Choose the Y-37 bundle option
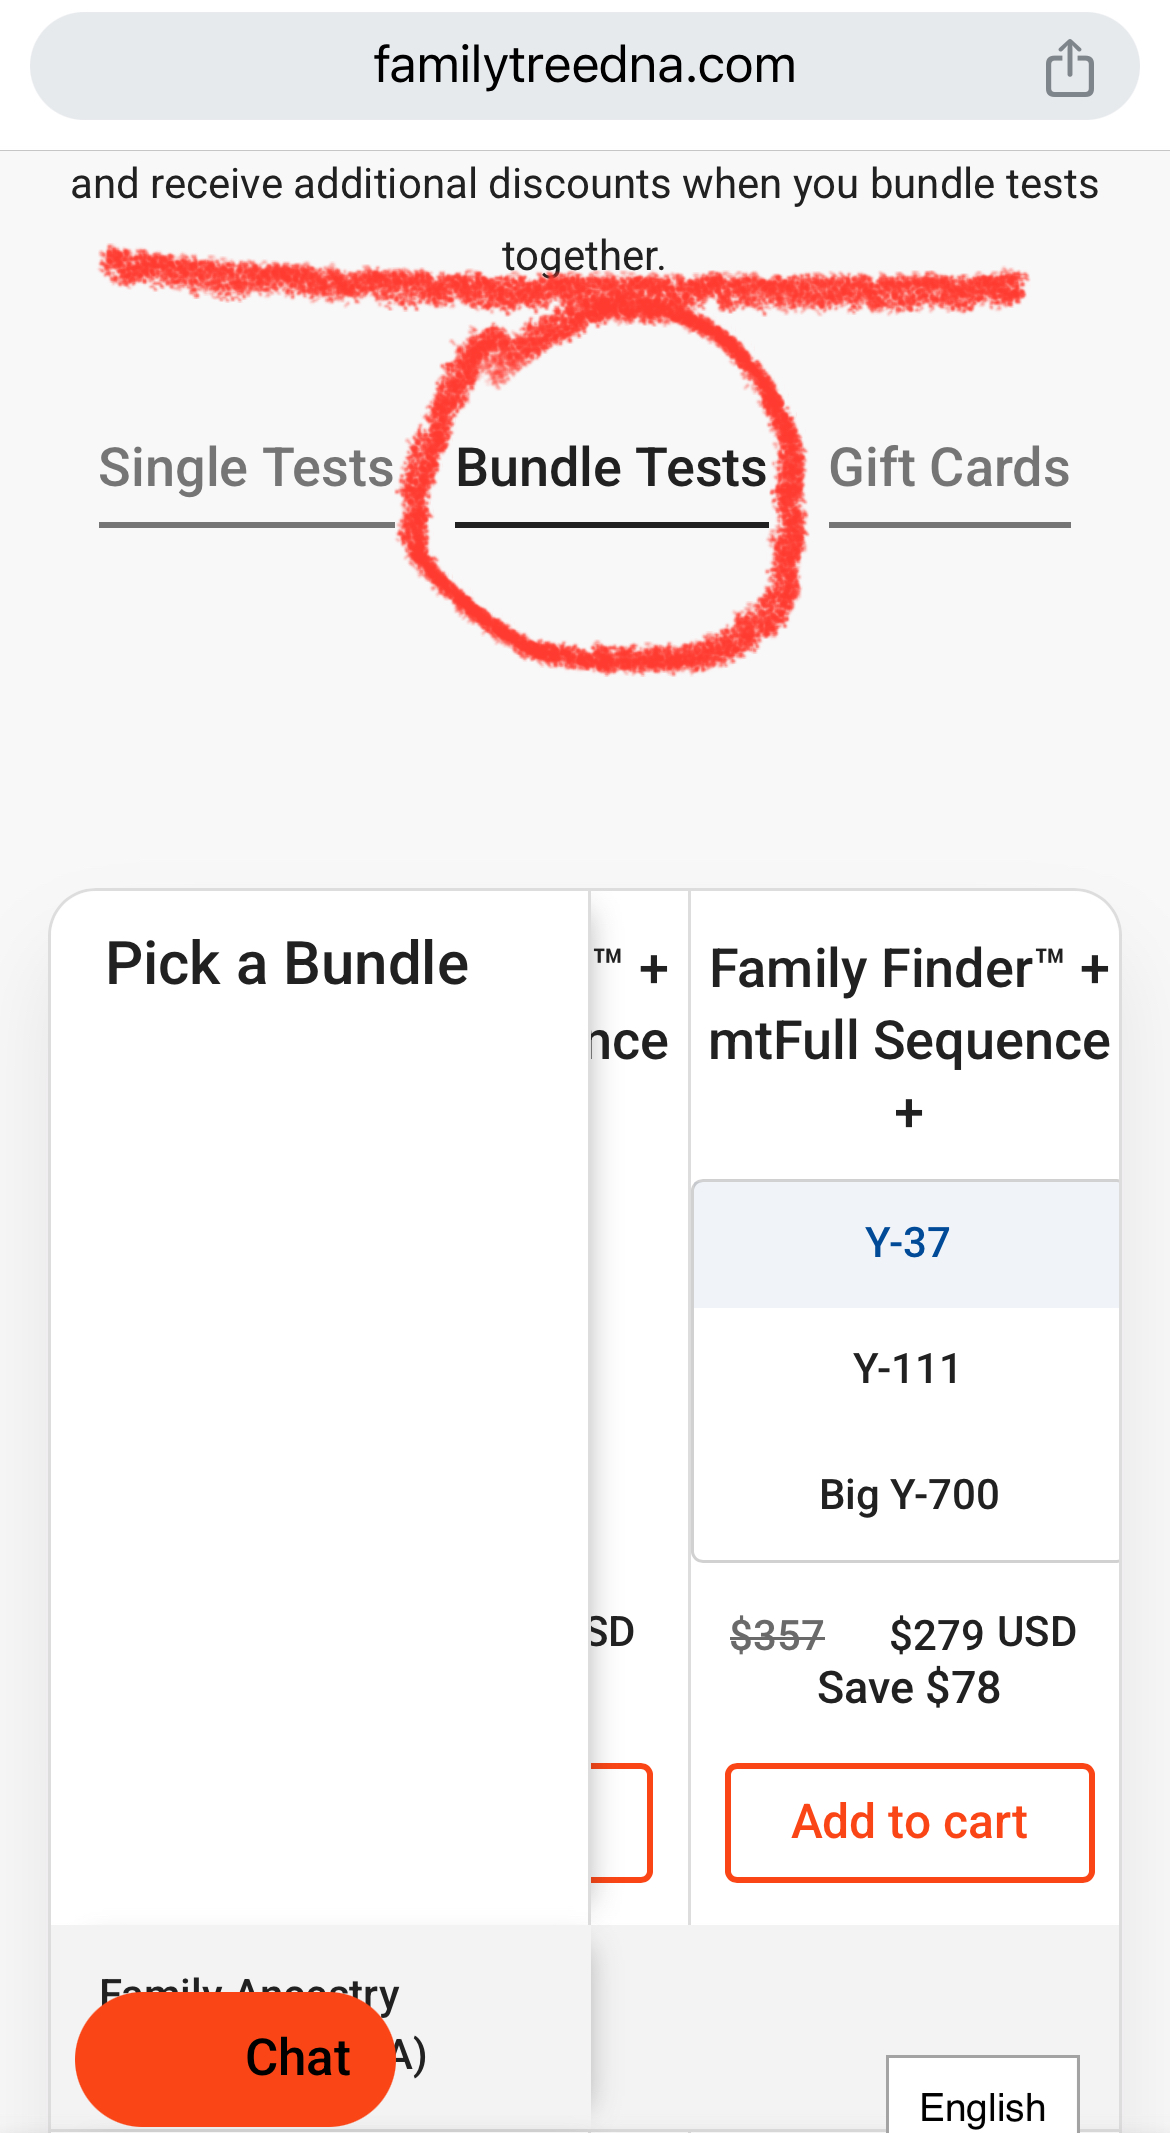This screenshot has width=1170, height=2133. coord(907,1243)
